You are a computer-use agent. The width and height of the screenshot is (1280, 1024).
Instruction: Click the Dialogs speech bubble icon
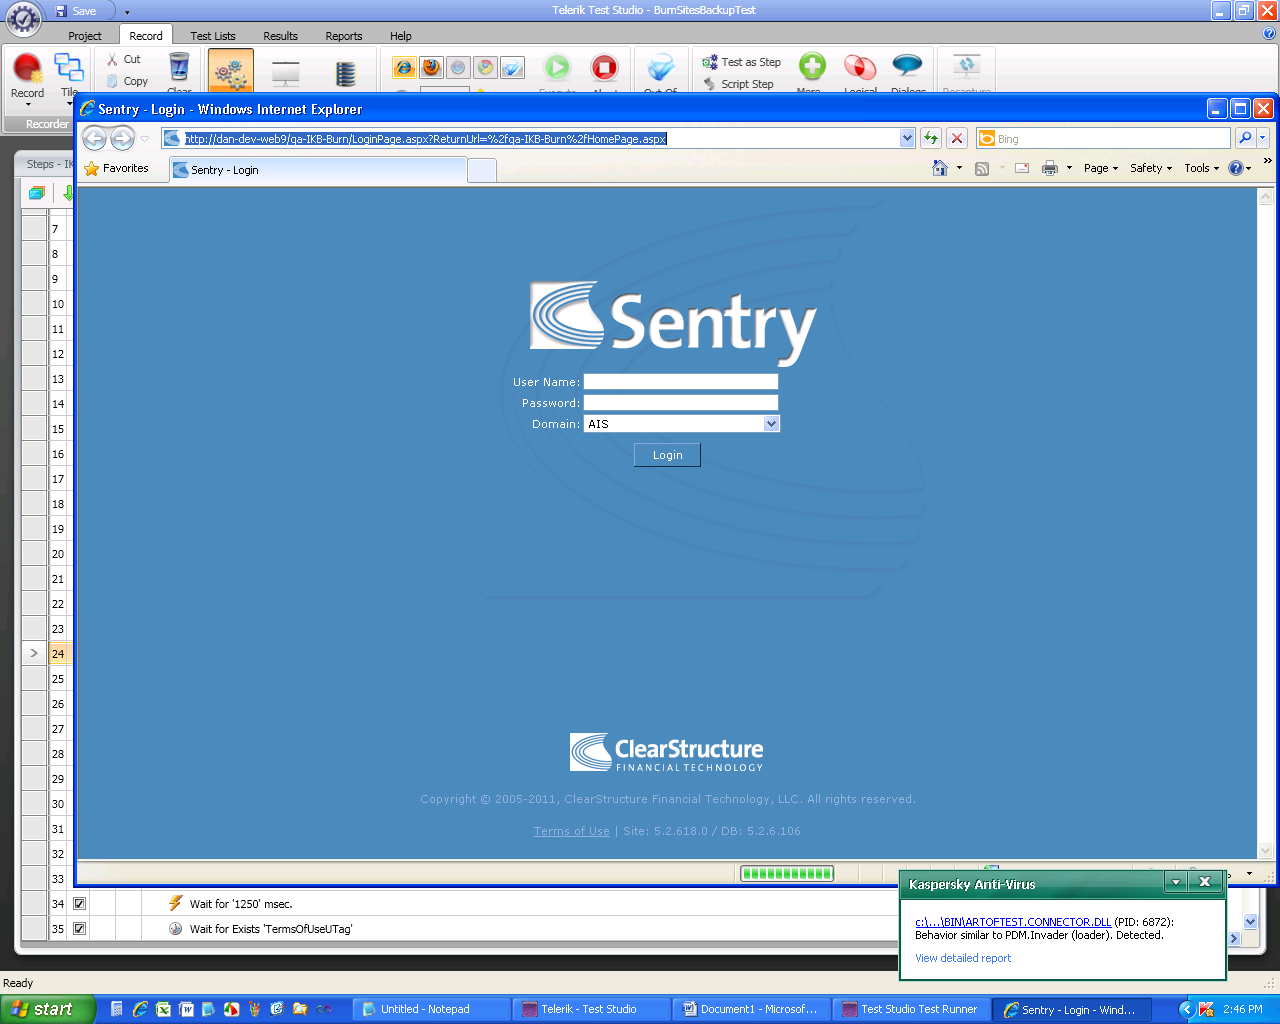[908, 67]
